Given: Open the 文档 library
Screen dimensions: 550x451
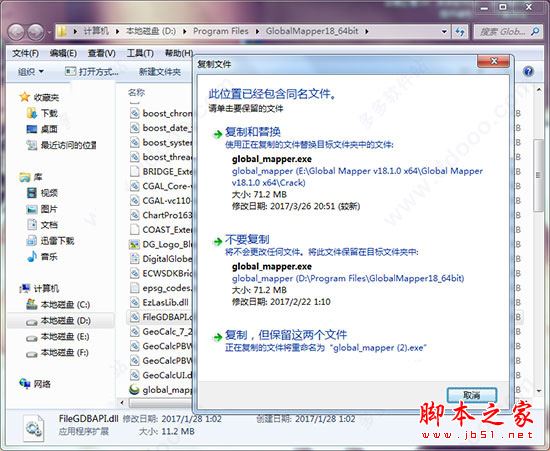Looking at the screenshot, I should (42, 225).
